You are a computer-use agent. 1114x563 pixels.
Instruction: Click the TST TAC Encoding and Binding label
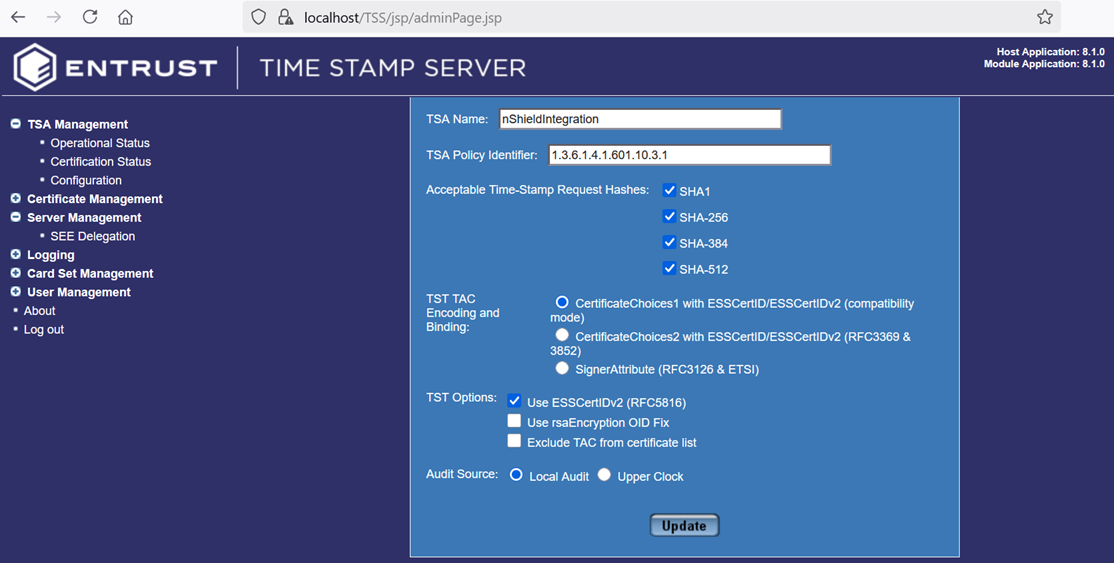[463, 313]
